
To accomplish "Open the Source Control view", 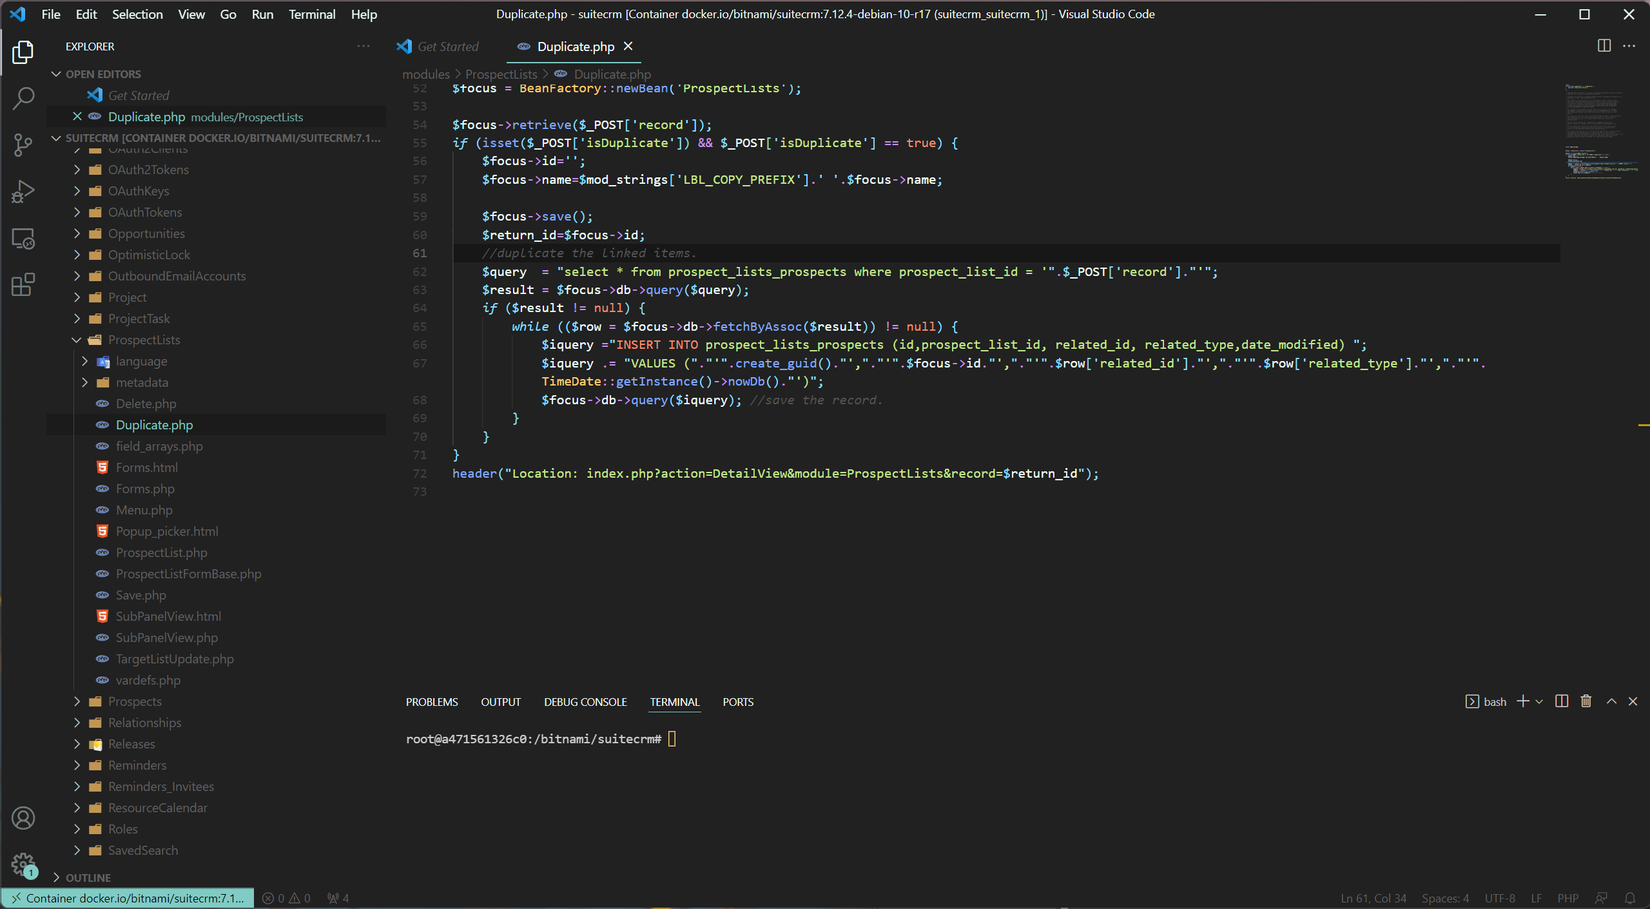I will tap(23, 145).
